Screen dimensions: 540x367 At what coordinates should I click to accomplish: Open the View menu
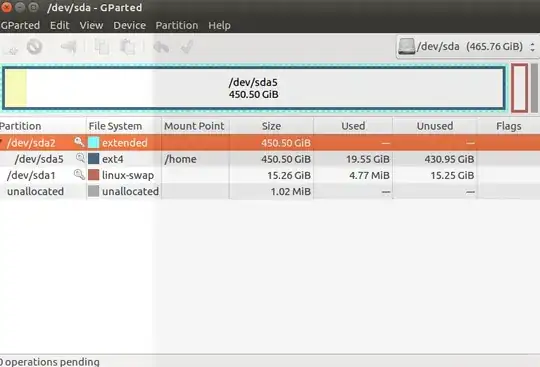[x=91, y=25]
